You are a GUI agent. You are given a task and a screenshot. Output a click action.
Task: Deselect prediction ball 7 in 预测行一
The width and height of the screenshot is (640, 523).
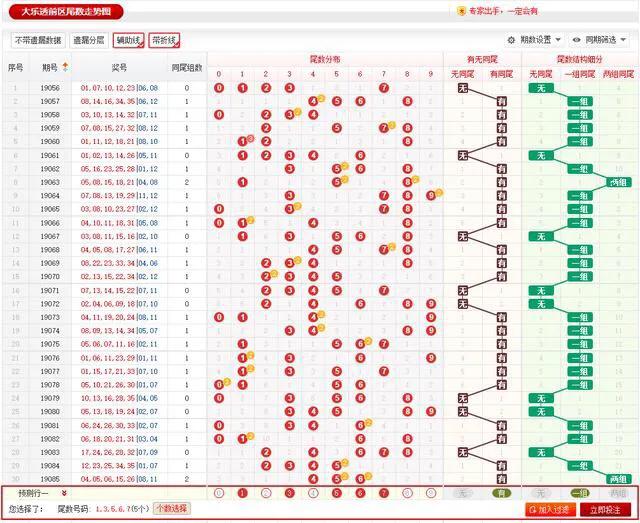pyautogui.click(x=384, y=493)
